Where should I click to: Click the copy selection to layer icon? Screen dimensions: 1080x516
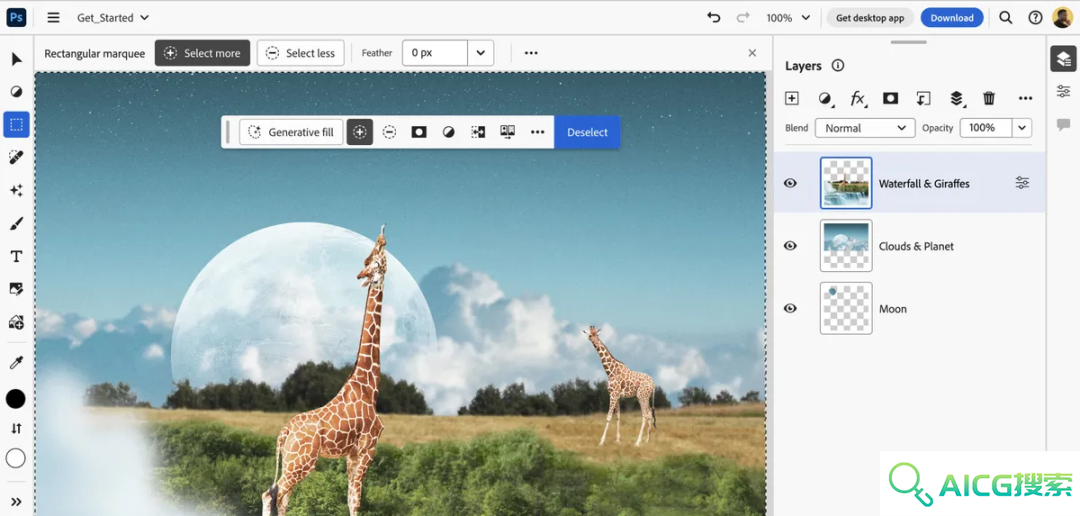click(508, 132)
